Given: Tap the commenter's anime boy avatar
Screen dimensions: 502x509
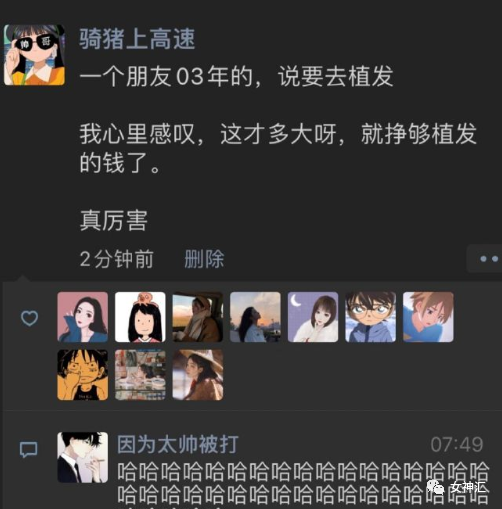Looking at the screenshot, I should point(82,457).
